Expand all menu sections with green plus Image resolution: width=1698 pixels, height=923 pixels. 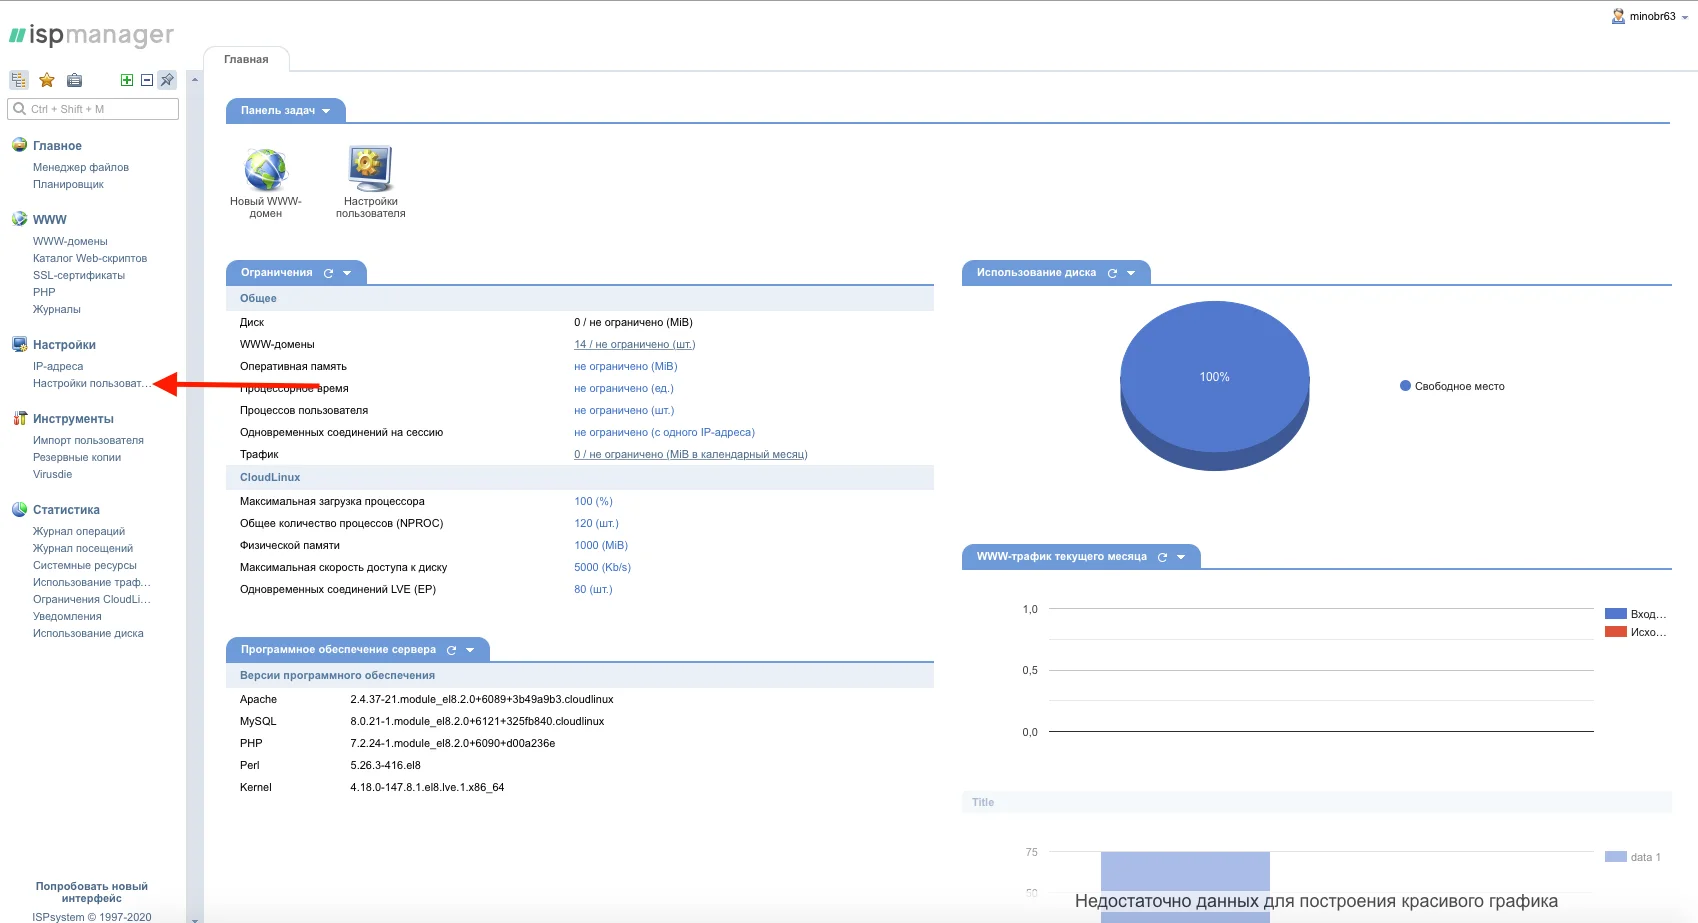tap(127, 80)
